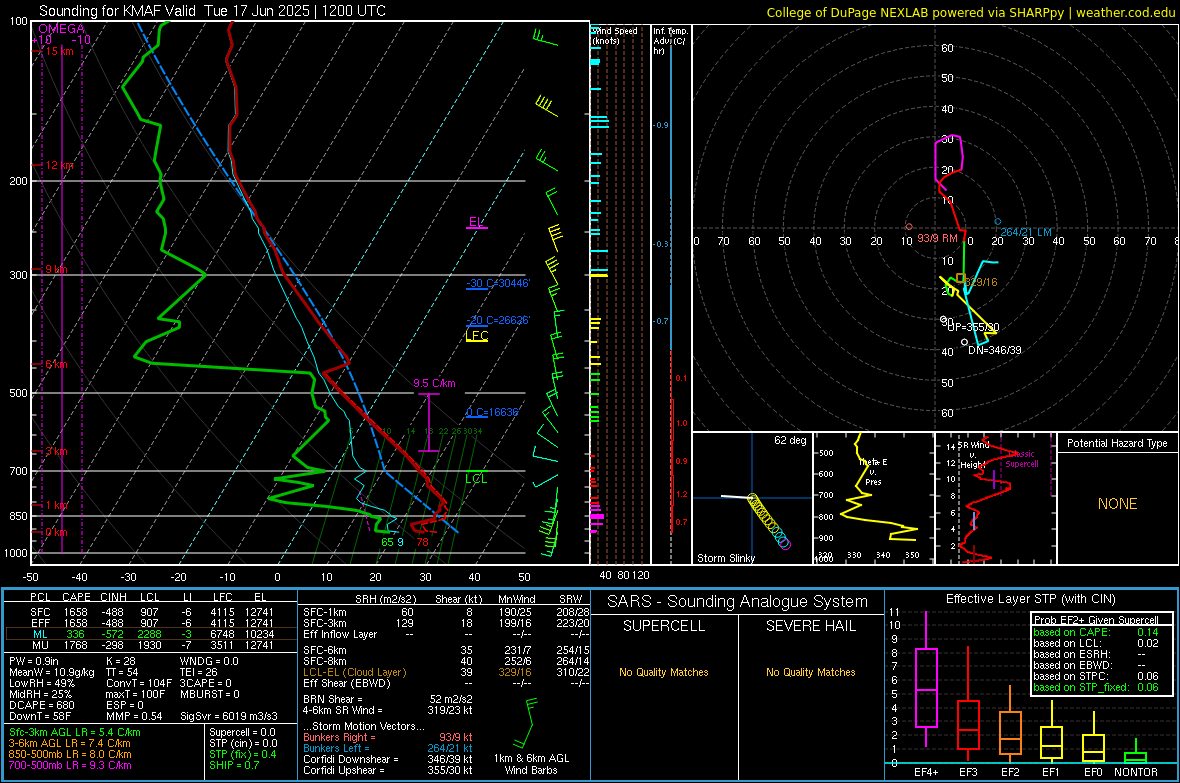Click the 'SFC-1km' kinematics row
Image resolution: width=1180 pixels, height=783 pixels.
point(446,612)
